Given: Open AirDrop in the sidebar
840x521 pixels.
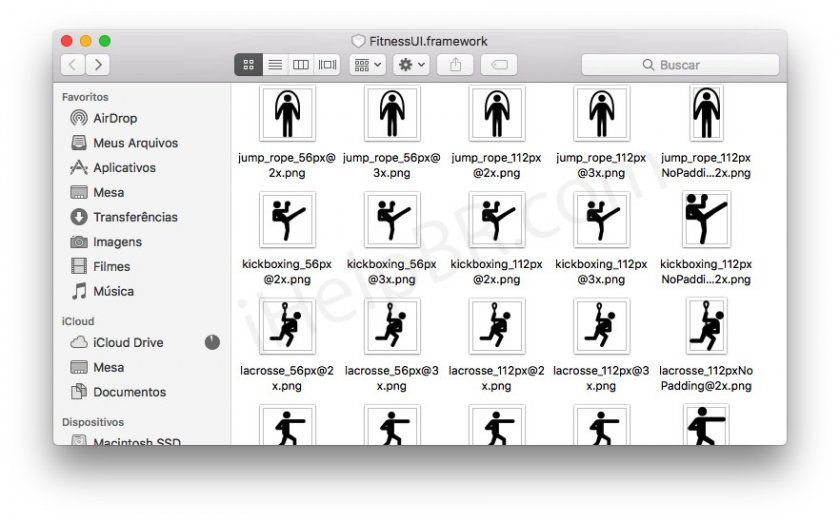Looking at the screenshot, I should pos(114,118).
